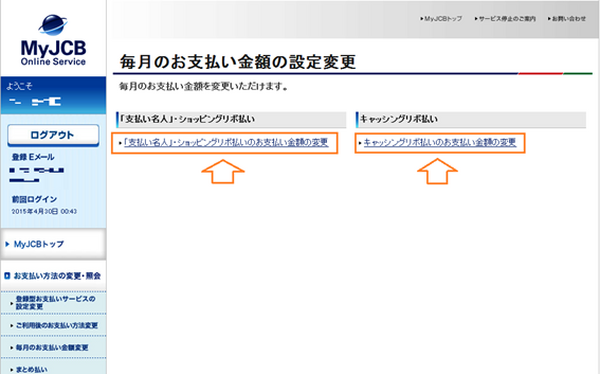Click the 毎月のお支払い金額の設定変更 page heading
Image resolution: width=600 pixels, height=374 pixels.
coord(238,62)
